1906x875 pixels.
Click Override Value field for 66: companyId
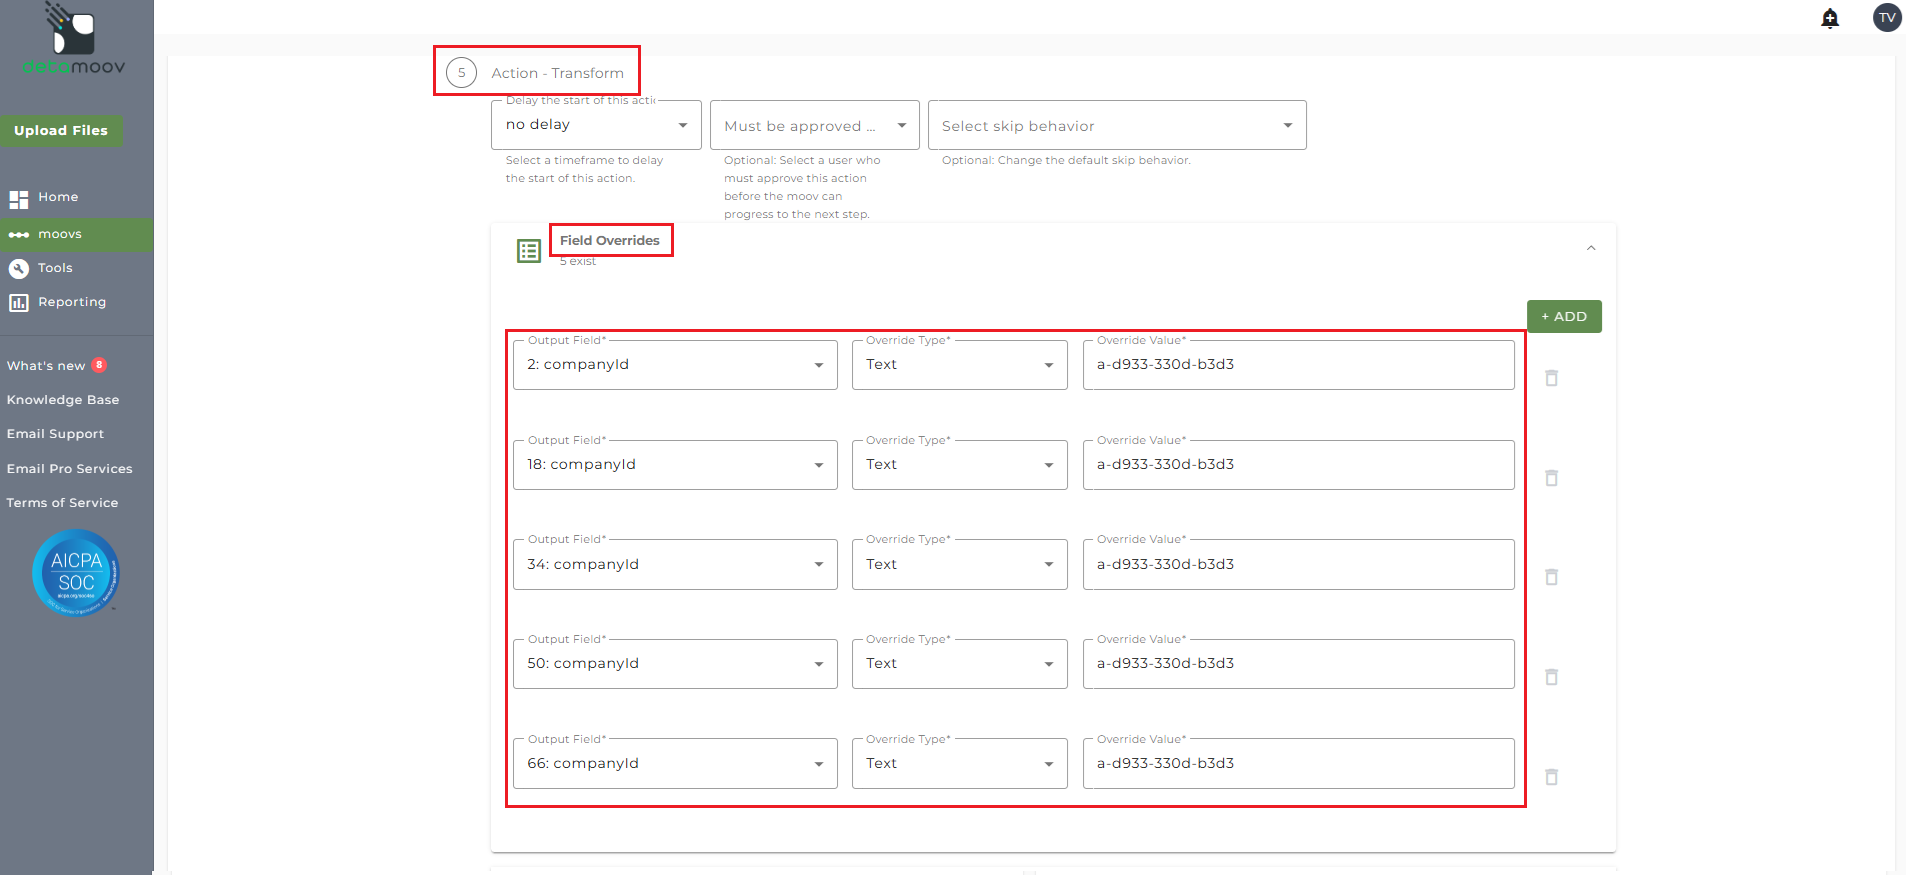pyautogui.click(x=1297, y=764)
